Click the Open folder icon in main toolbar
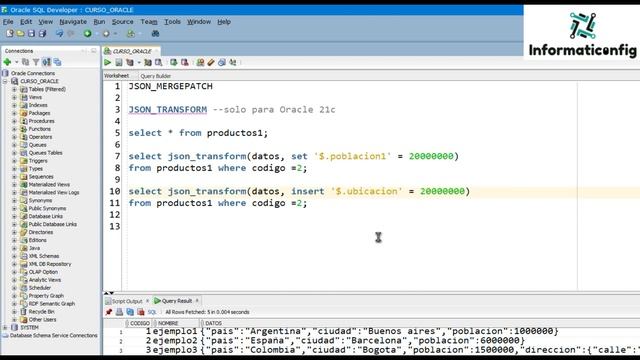This screenshot has height=360, width=640. pos(20,33)
